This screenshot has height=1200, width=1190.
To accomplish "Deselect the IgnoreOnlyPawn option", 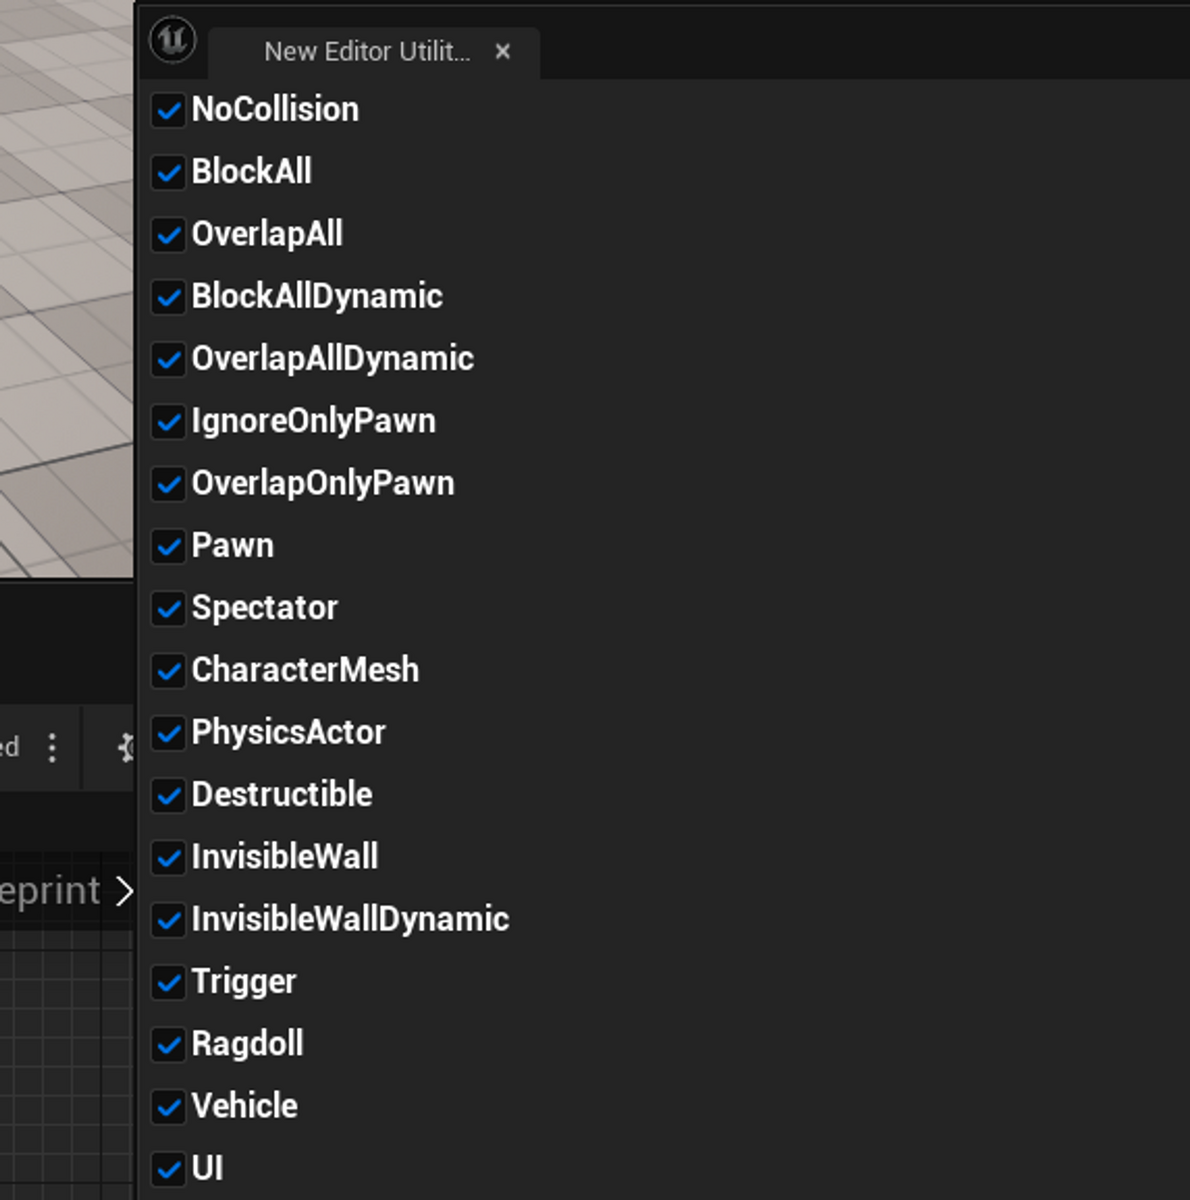I will click(x=167, y=423).
